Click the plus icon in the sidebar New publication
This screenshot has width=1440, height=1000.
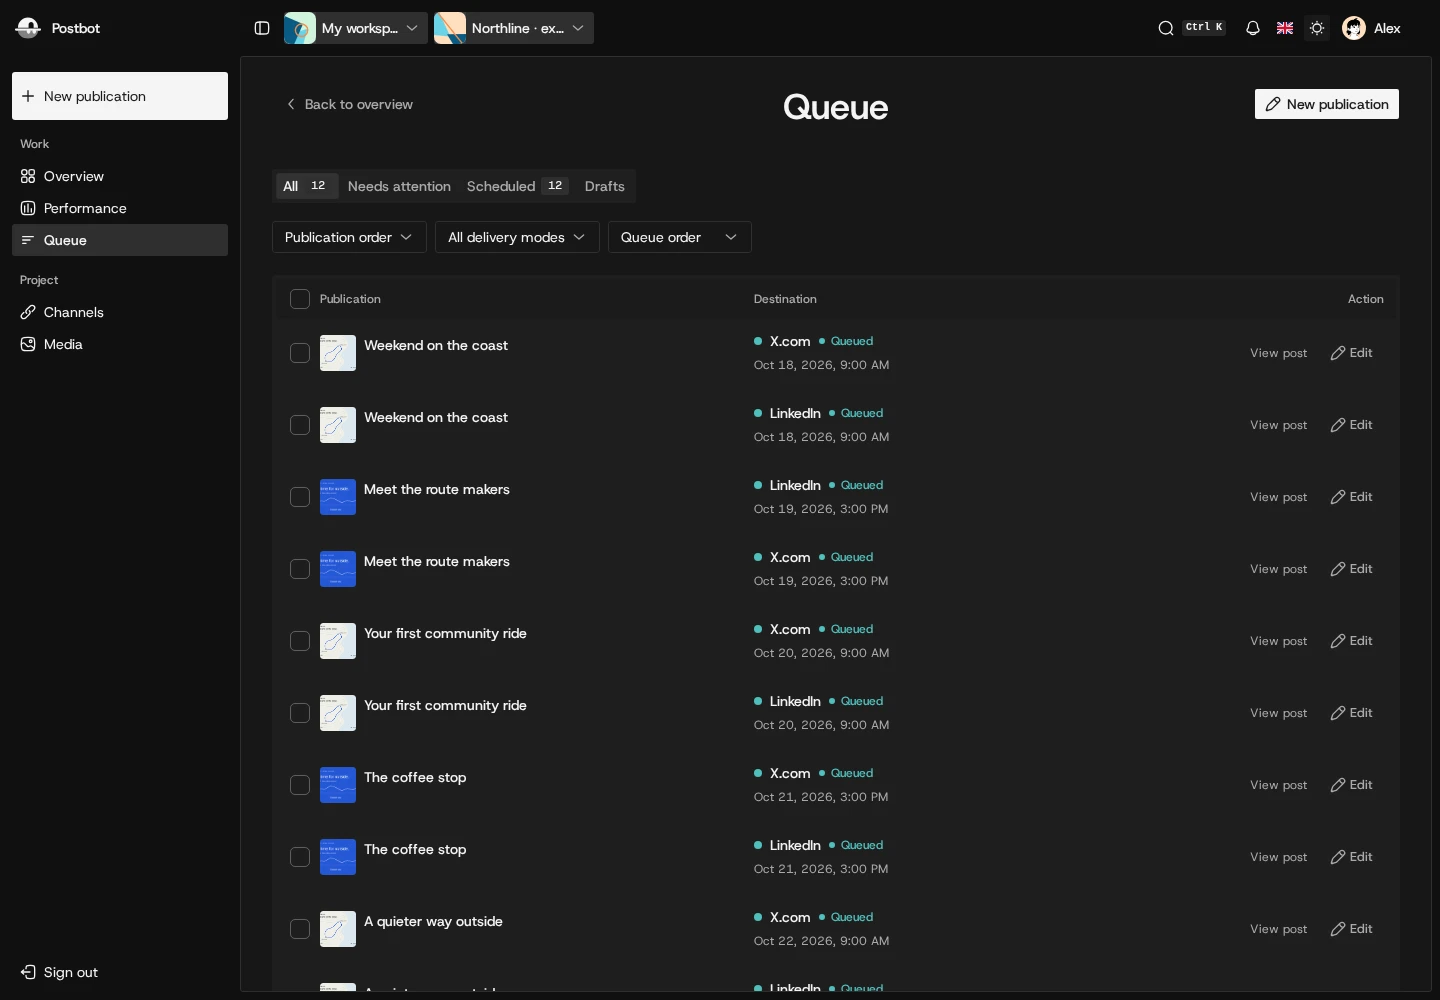pos(28,96)
